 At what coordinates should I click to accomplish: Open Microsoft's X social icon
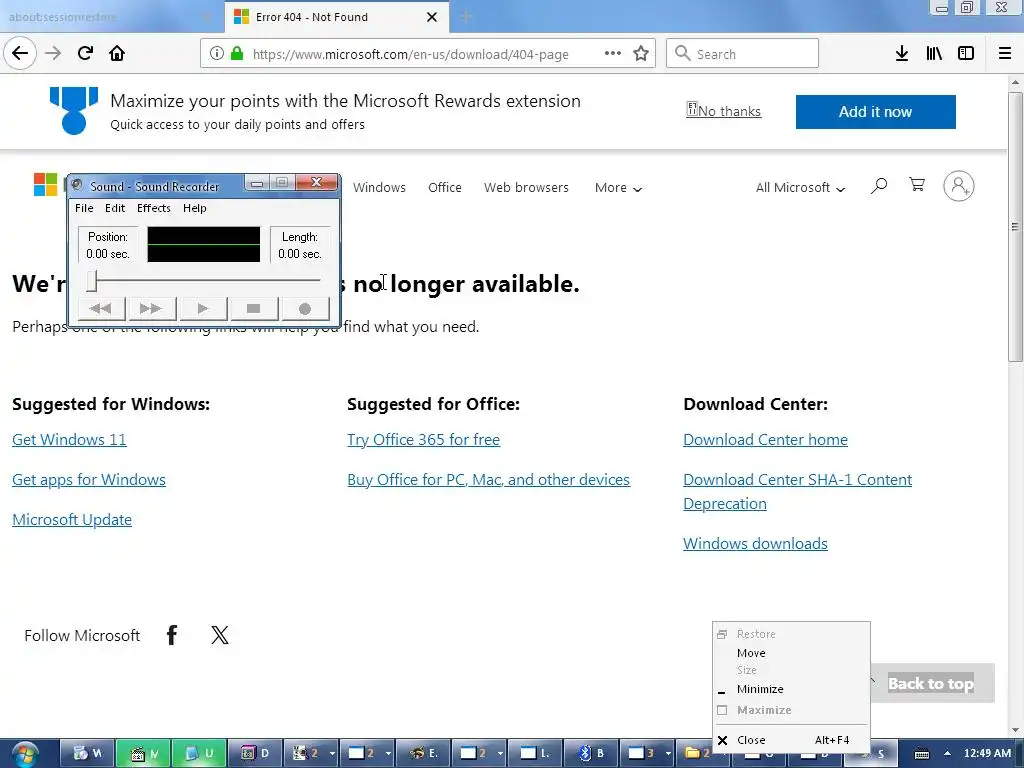click(220, 635)
